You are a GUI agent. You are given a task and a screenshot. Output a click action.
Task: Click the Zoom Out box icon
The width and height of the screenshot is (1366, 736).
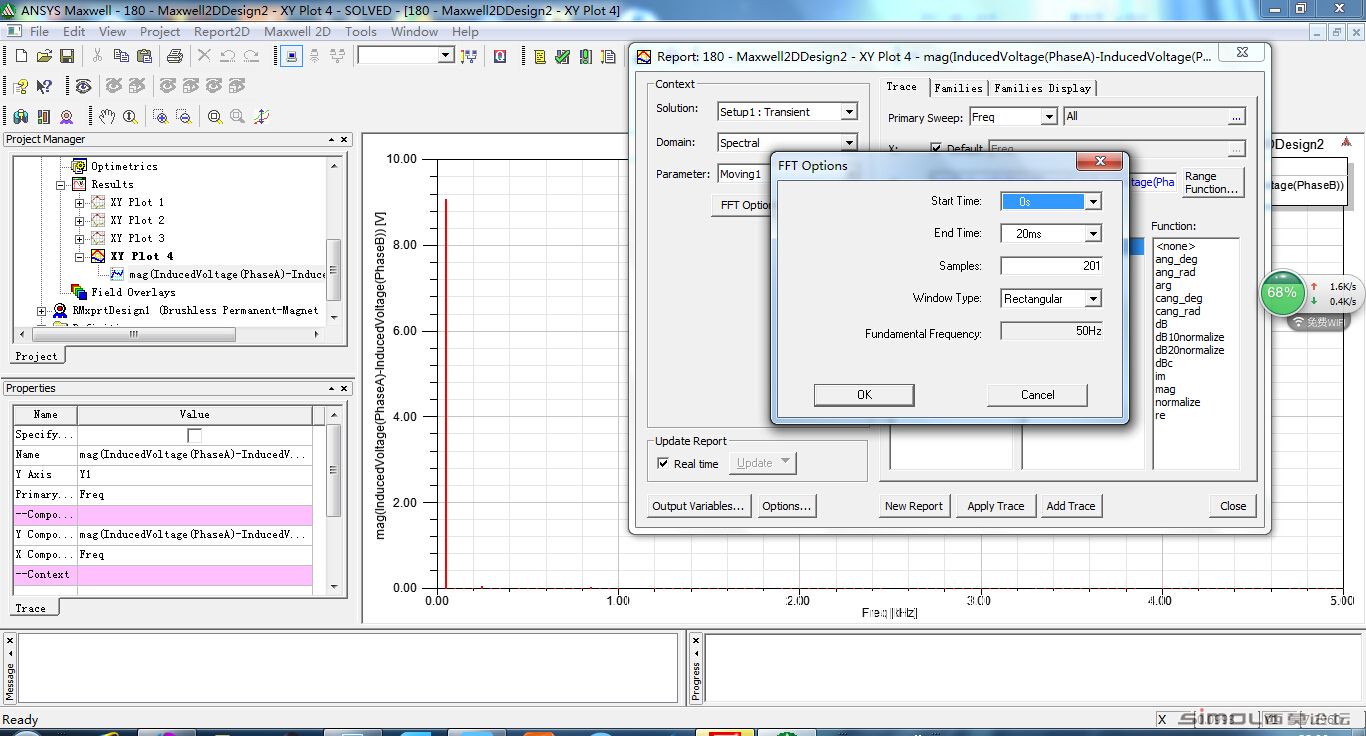click(x=184, y=117)
